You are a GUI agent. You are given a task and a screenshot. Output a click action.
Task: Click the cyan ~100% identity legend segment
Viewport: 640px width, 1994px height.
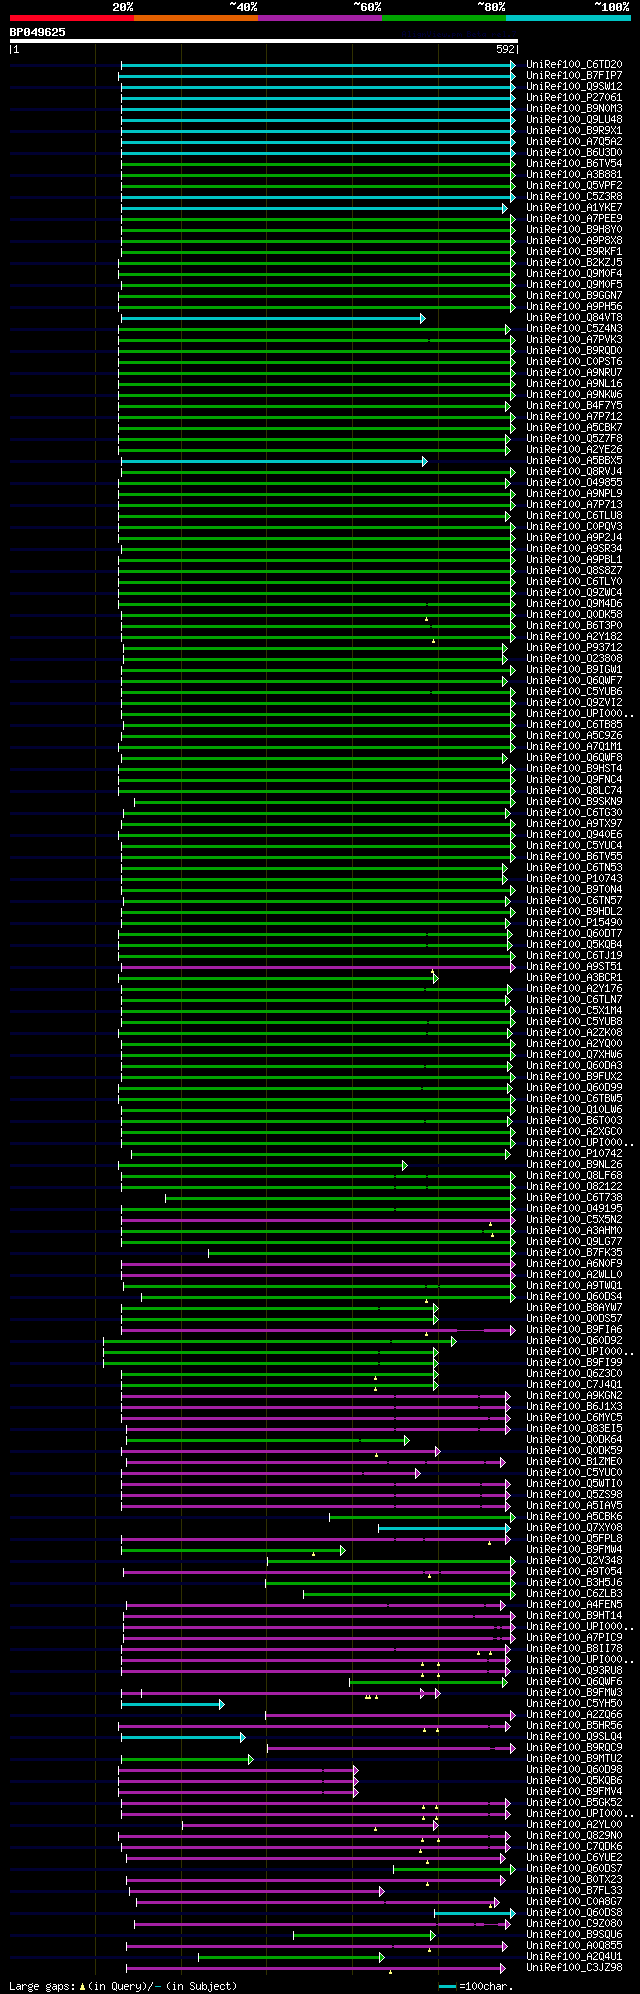[568, 18]
